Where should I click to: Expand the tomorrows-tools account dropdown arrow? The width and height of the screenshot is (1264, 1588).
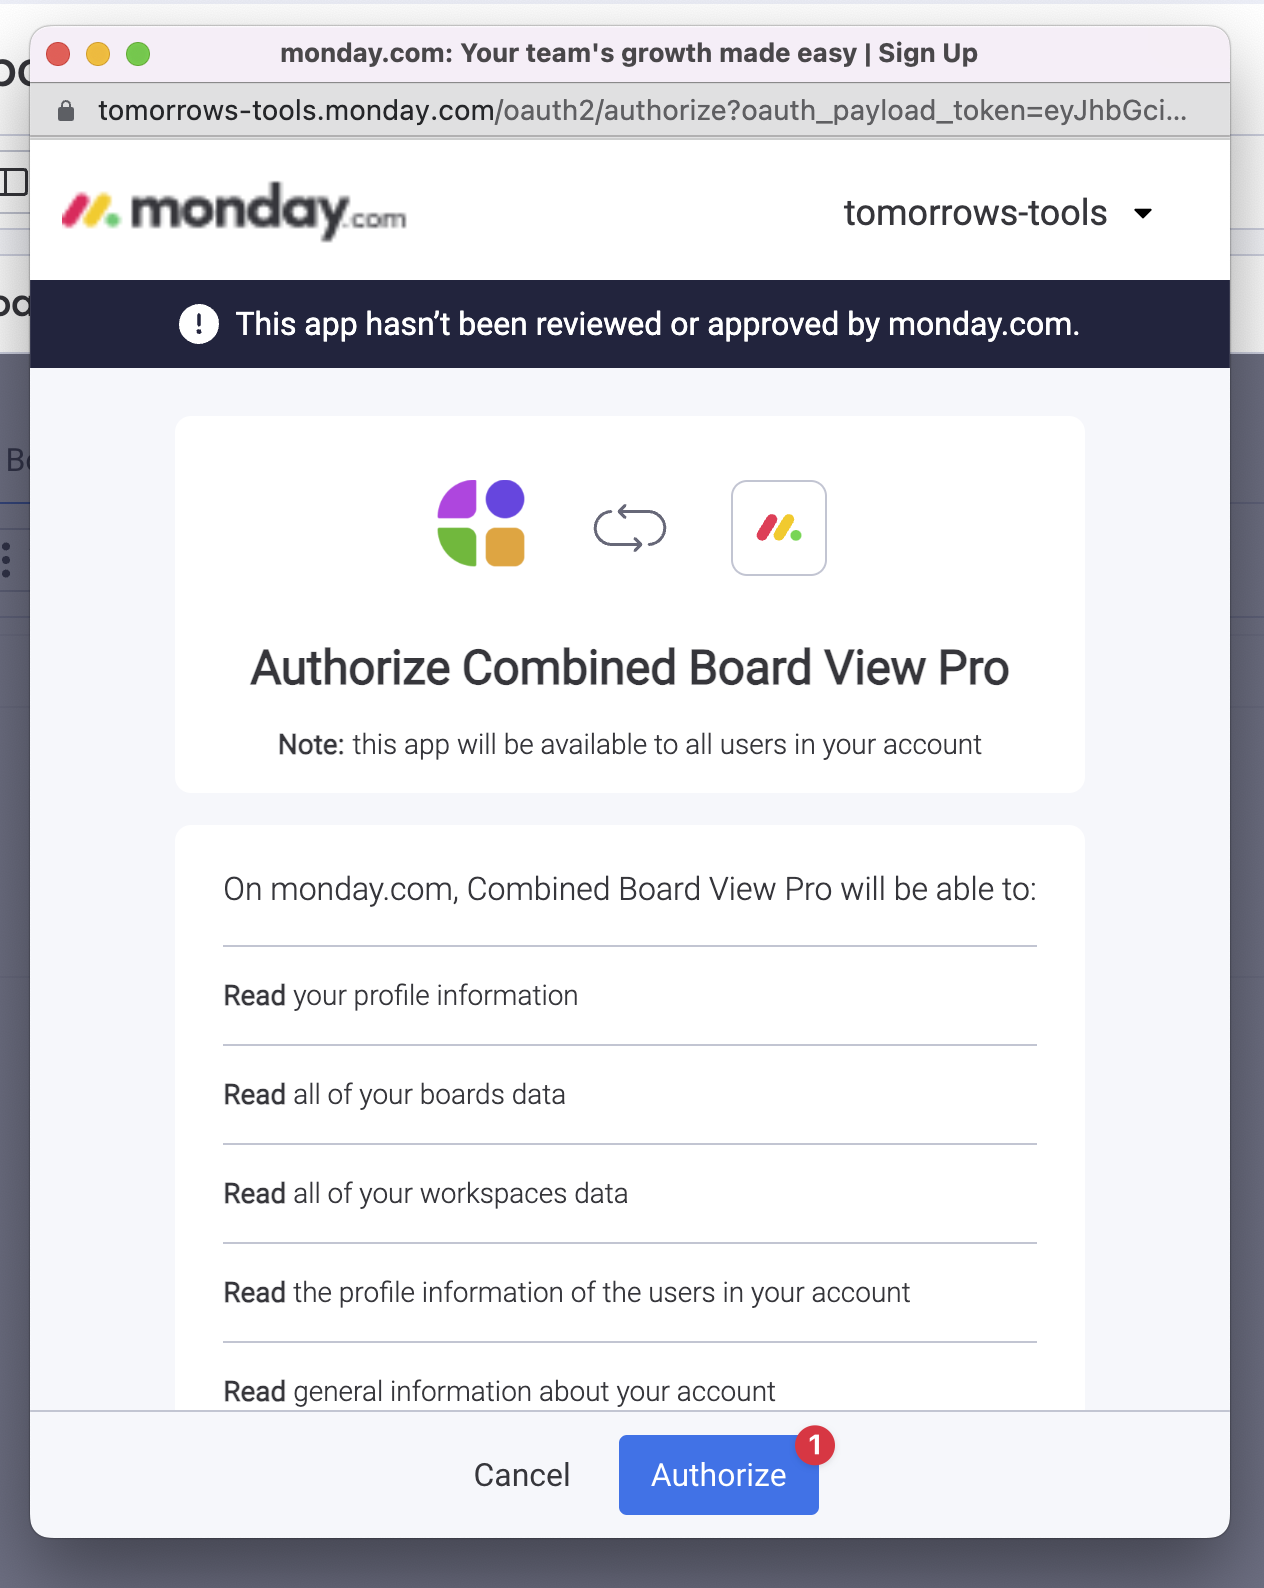pyautogui.click(x=1143, y=213)
